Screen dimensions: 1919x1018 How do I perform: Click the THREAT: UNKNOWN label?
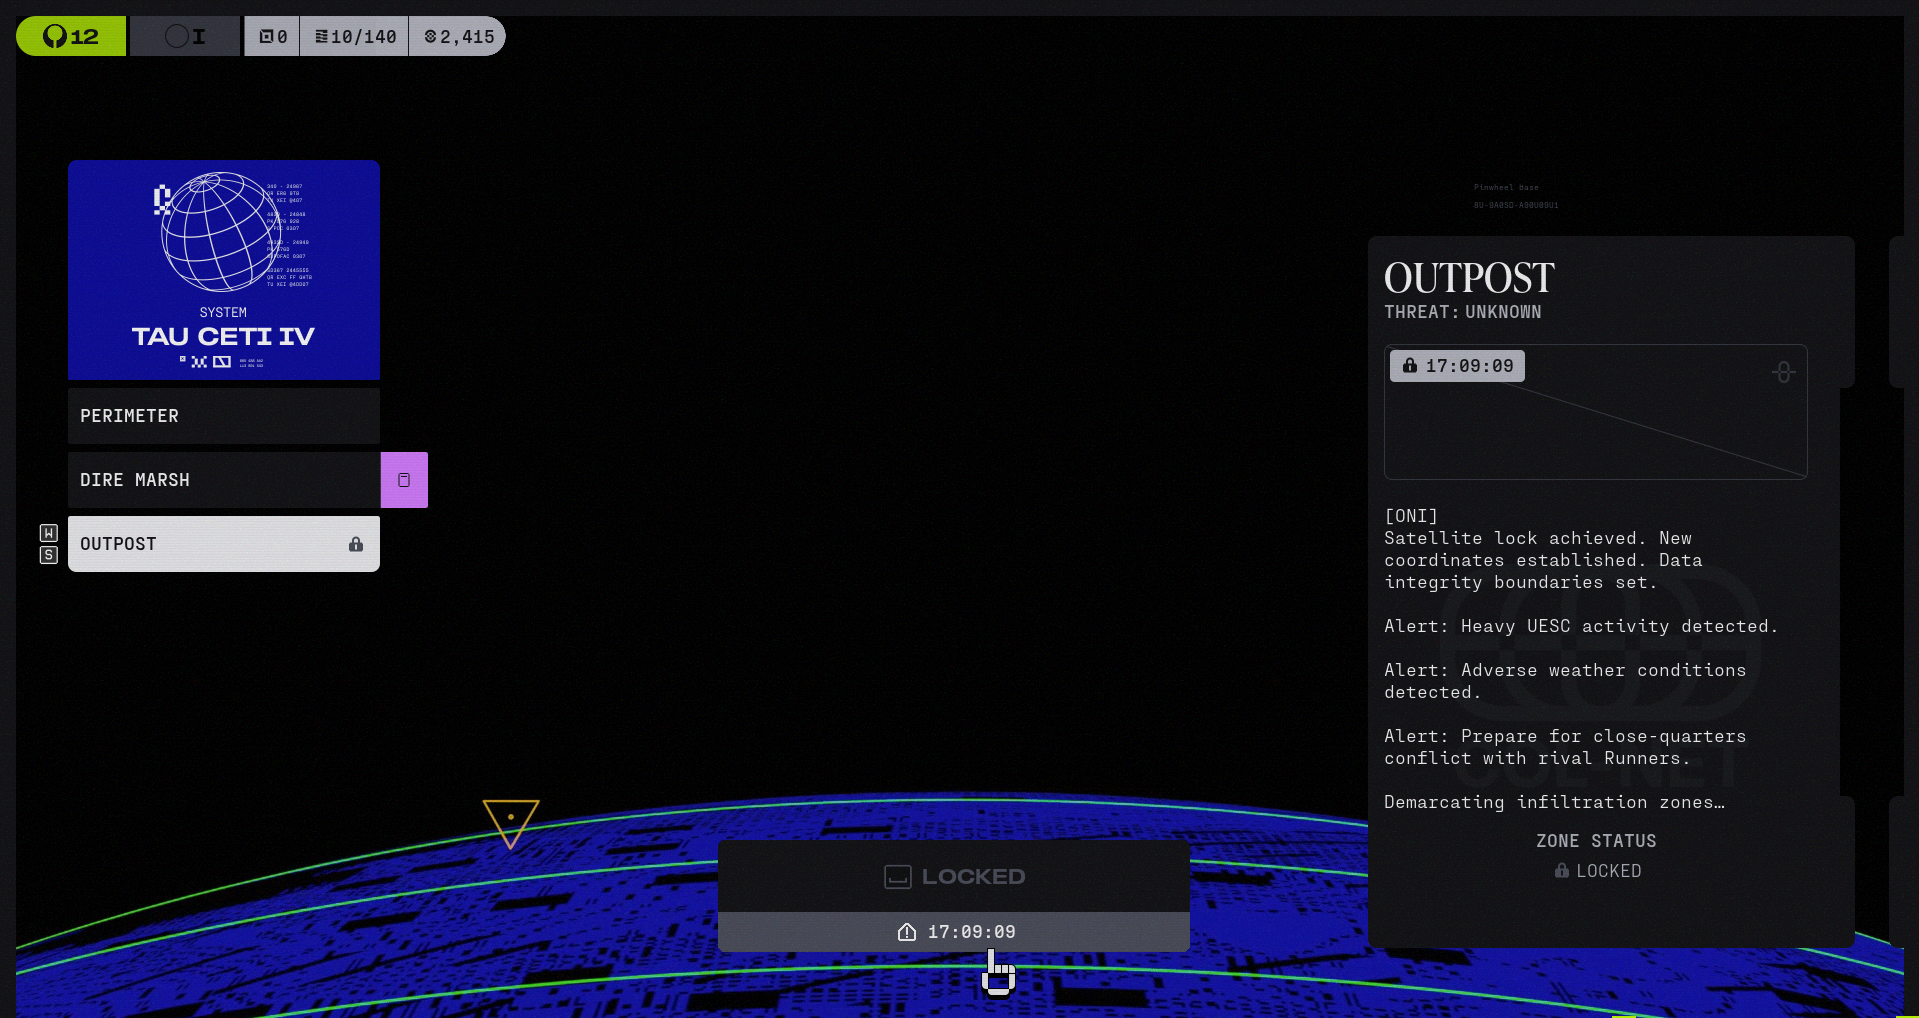point(1463,312)
